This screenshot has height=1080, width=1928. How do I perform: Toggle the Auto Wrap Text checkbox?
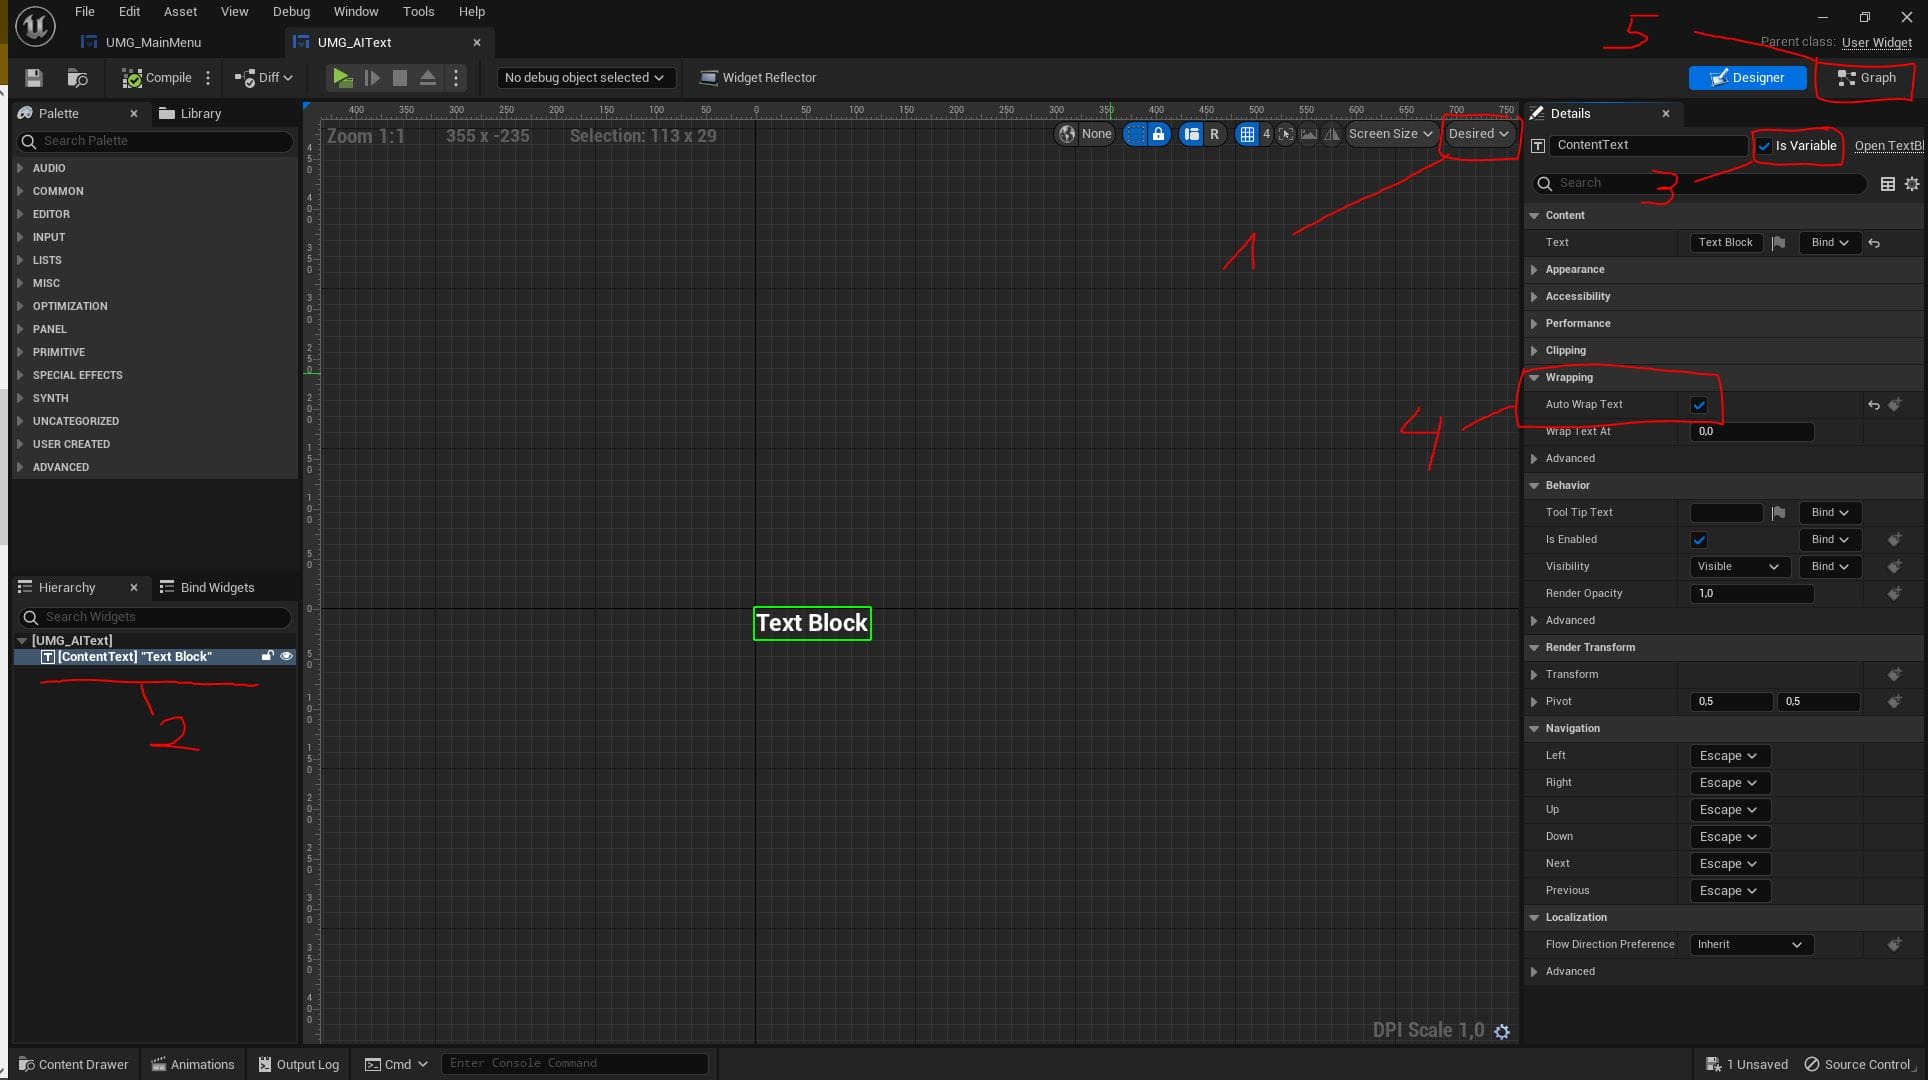[1699, 405]
